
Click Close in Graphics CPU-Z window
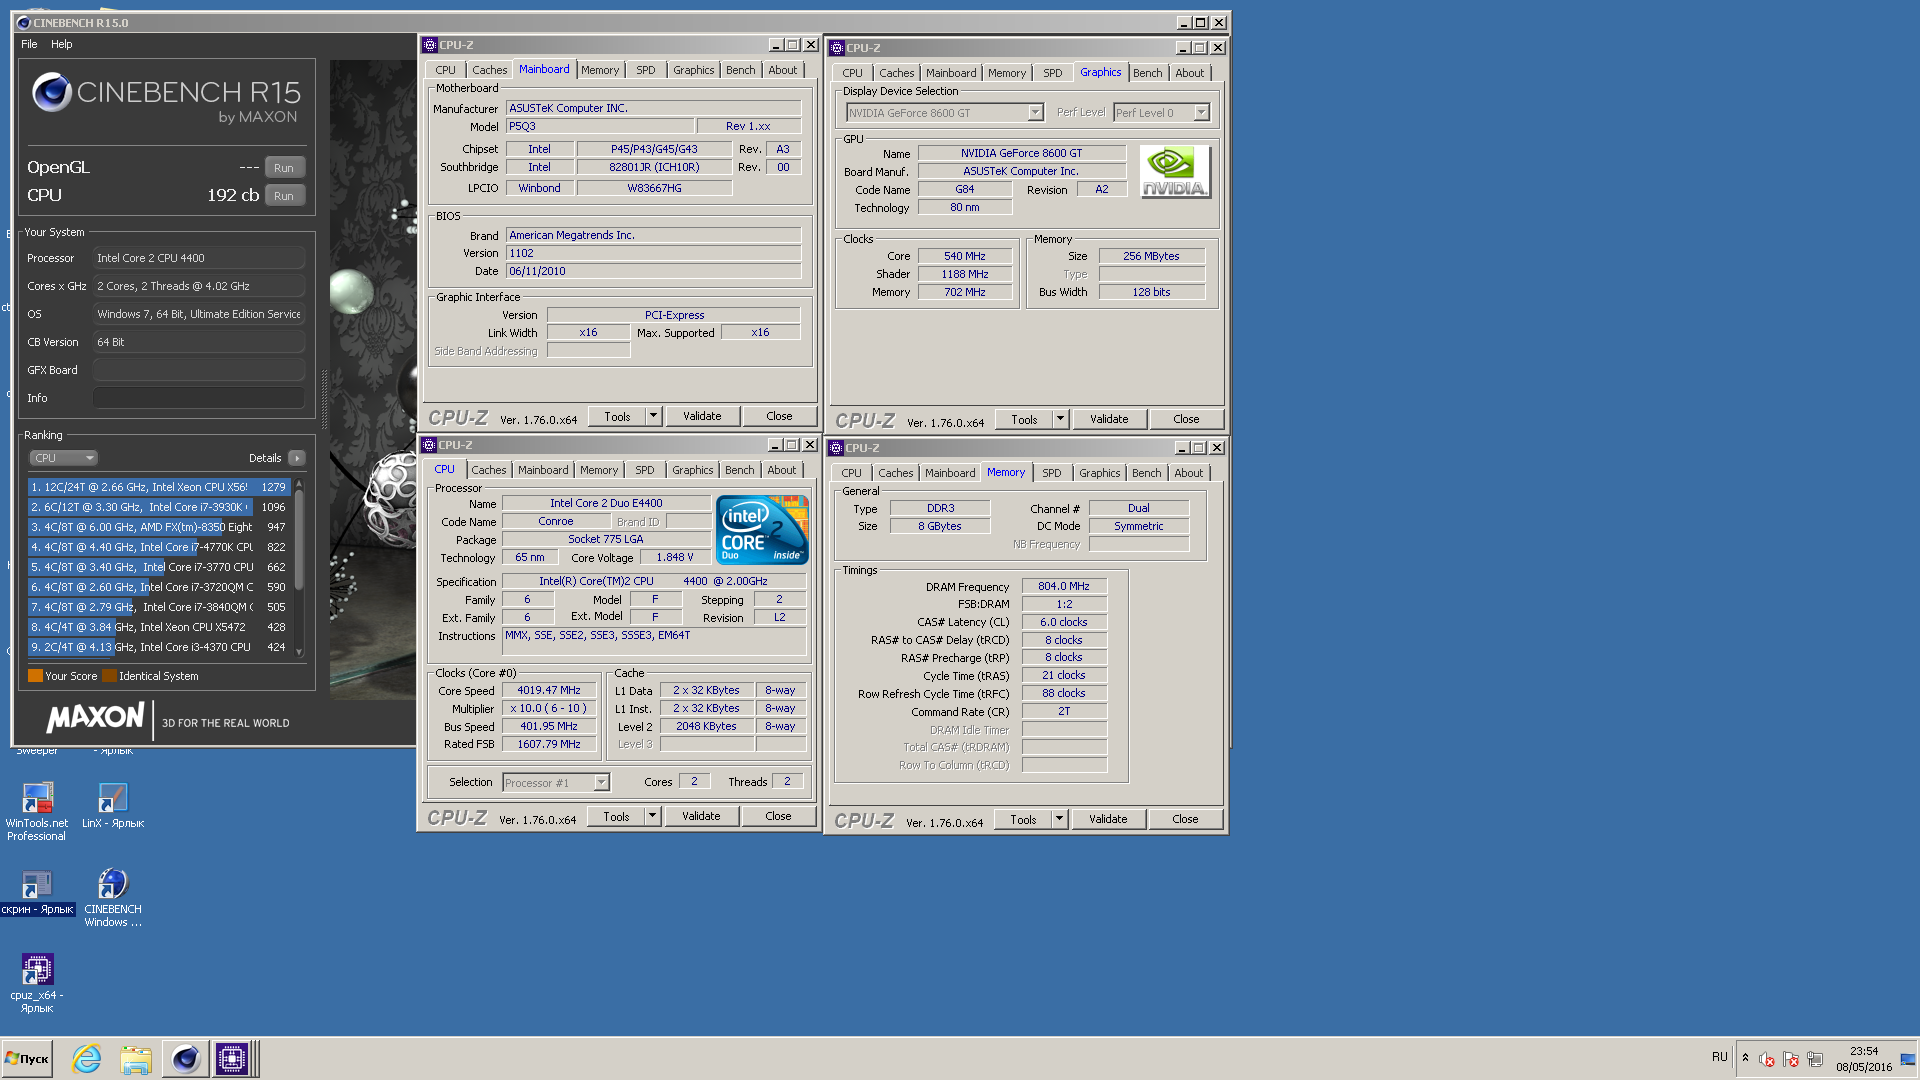(x=1186, y=419)
